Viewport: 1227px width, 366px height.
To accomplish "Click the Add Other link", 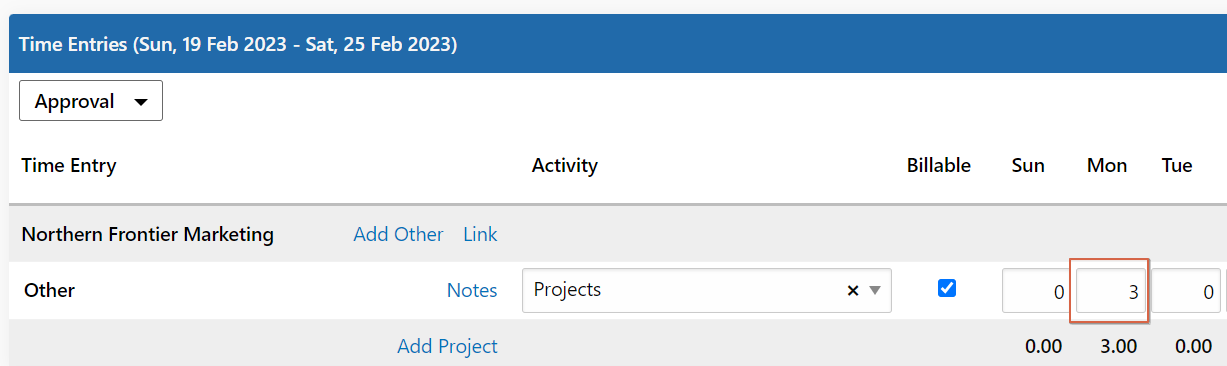I will point(398,234).
